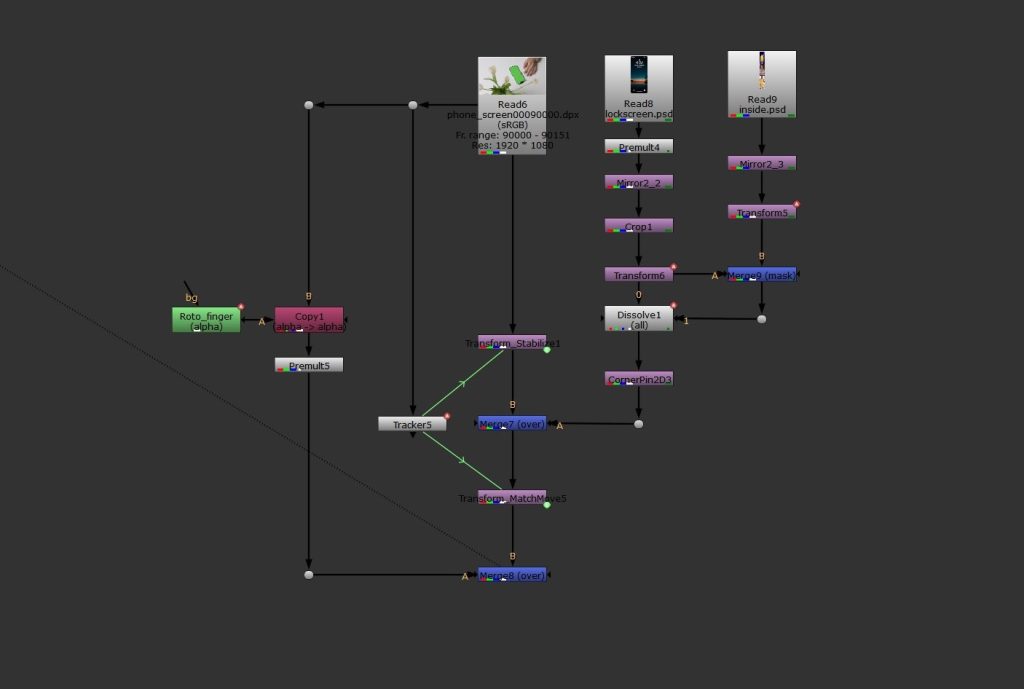Select the Read8 lockscreen.psd node
This screenshot has height=689, width=1024.
coord(639,88)
